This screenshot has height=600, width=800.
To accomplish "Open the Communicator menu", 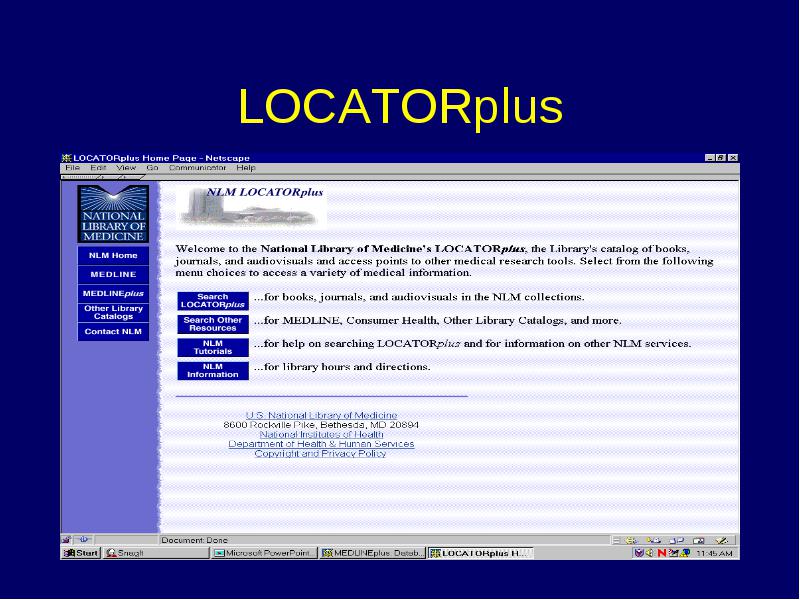I will (197, 168).
